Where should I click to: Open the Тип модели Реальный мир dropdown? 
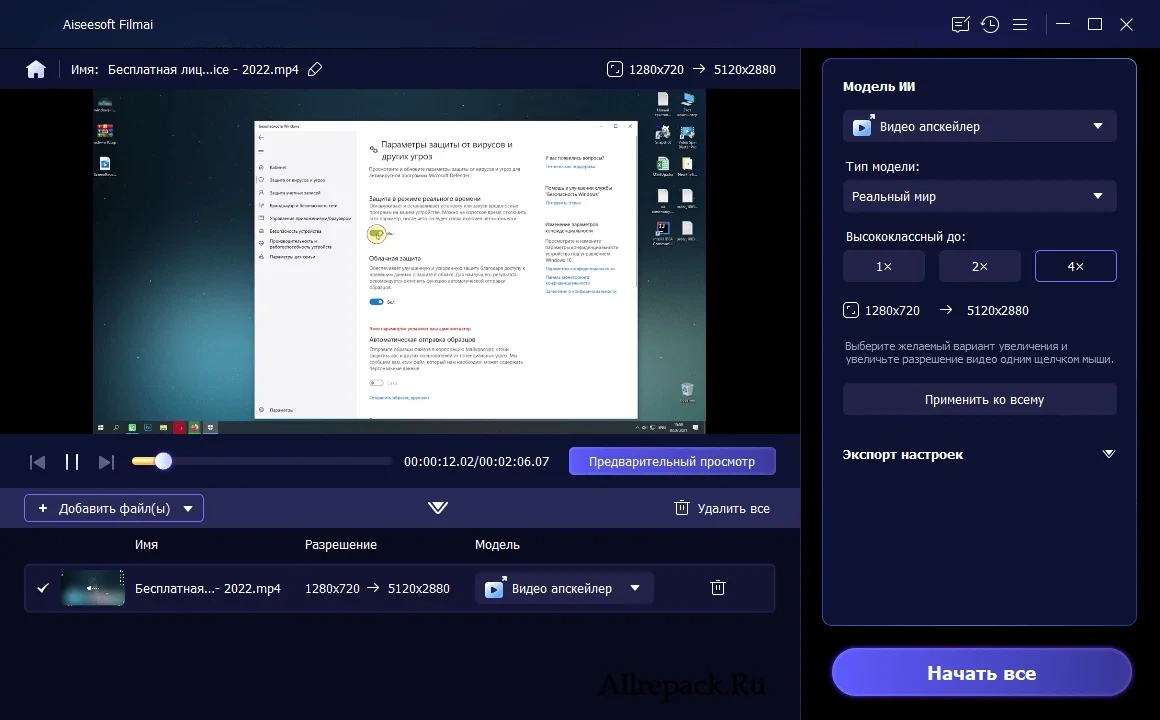[979, 197]
